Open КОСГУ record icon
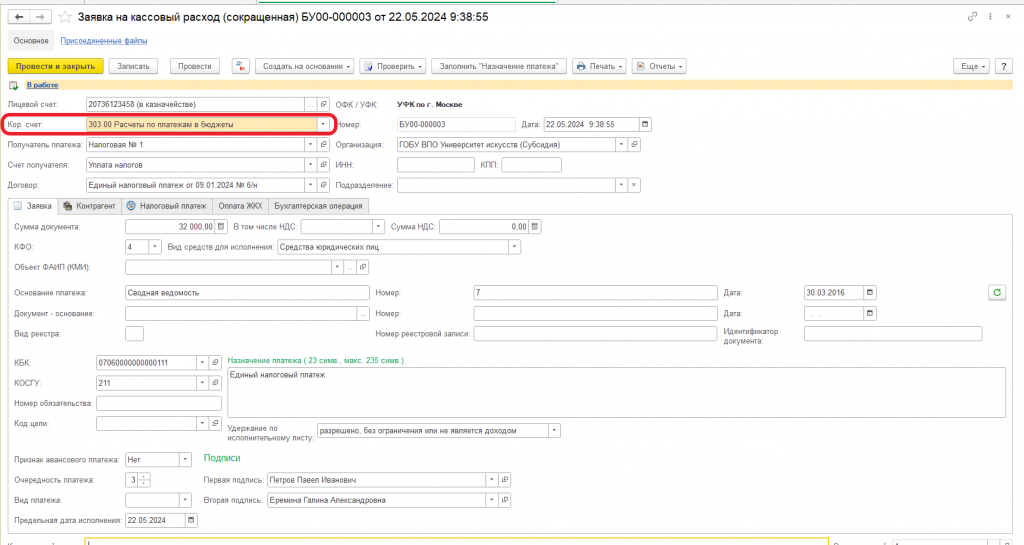1024x545 pixels. coord(215,383)
